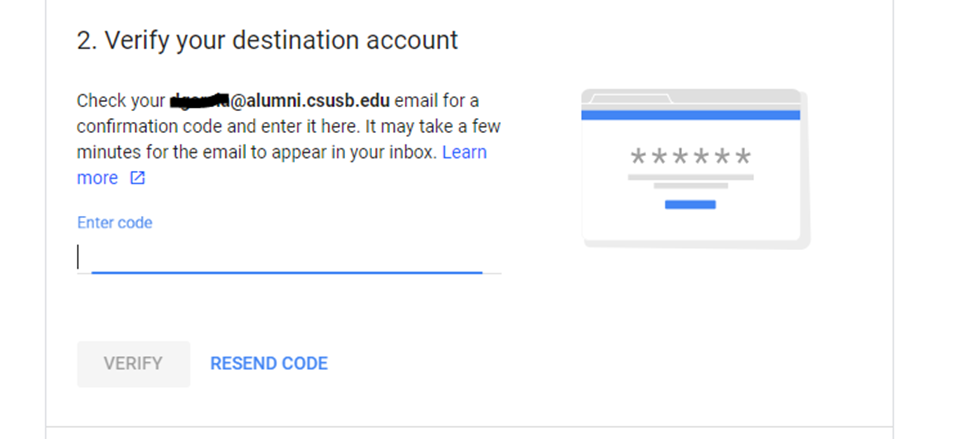The width and height of the screenshot is (975, 439).
Task: Click the external link icon after Learn more
Action: coord(138,179)
